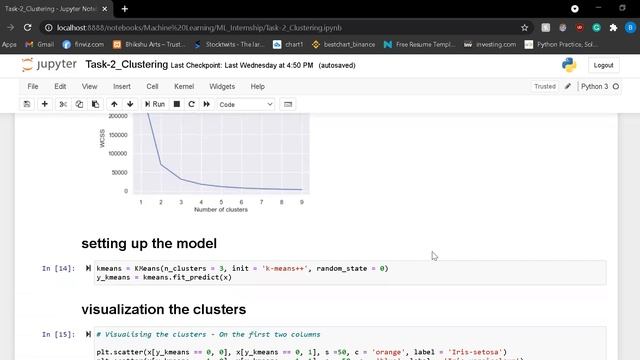640x360 pixels.
Task: Go forward in browser history
Action: (11, 27)
